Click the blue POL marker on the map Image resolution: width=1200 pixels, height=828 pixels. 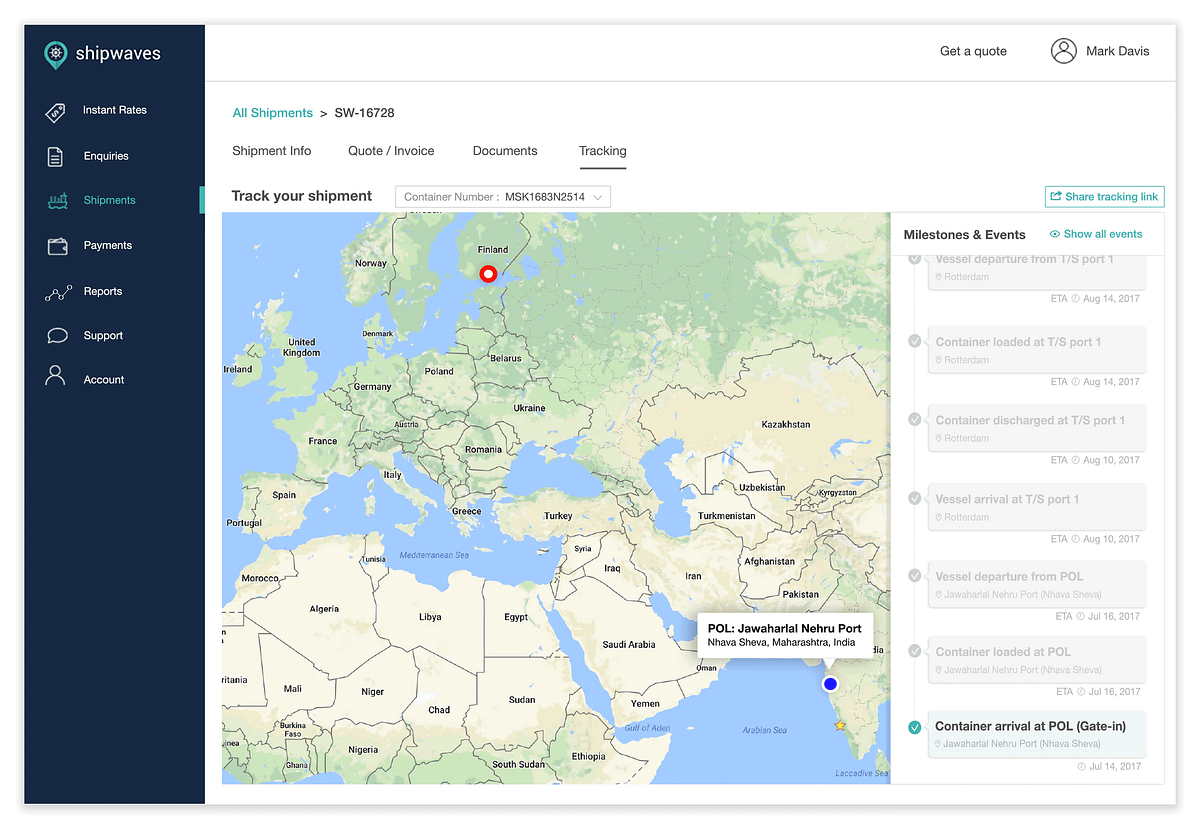[830, 684]
